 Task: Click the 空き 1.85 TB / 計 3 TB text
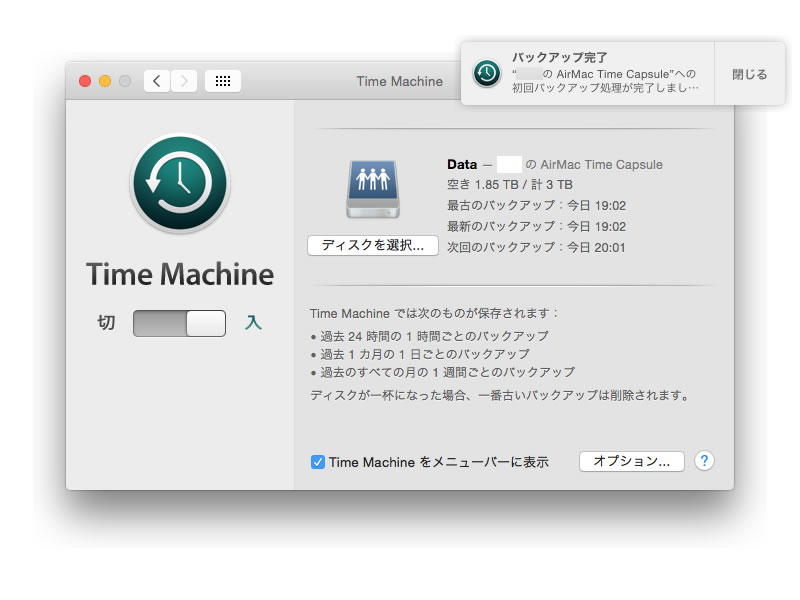pos(510,185)
